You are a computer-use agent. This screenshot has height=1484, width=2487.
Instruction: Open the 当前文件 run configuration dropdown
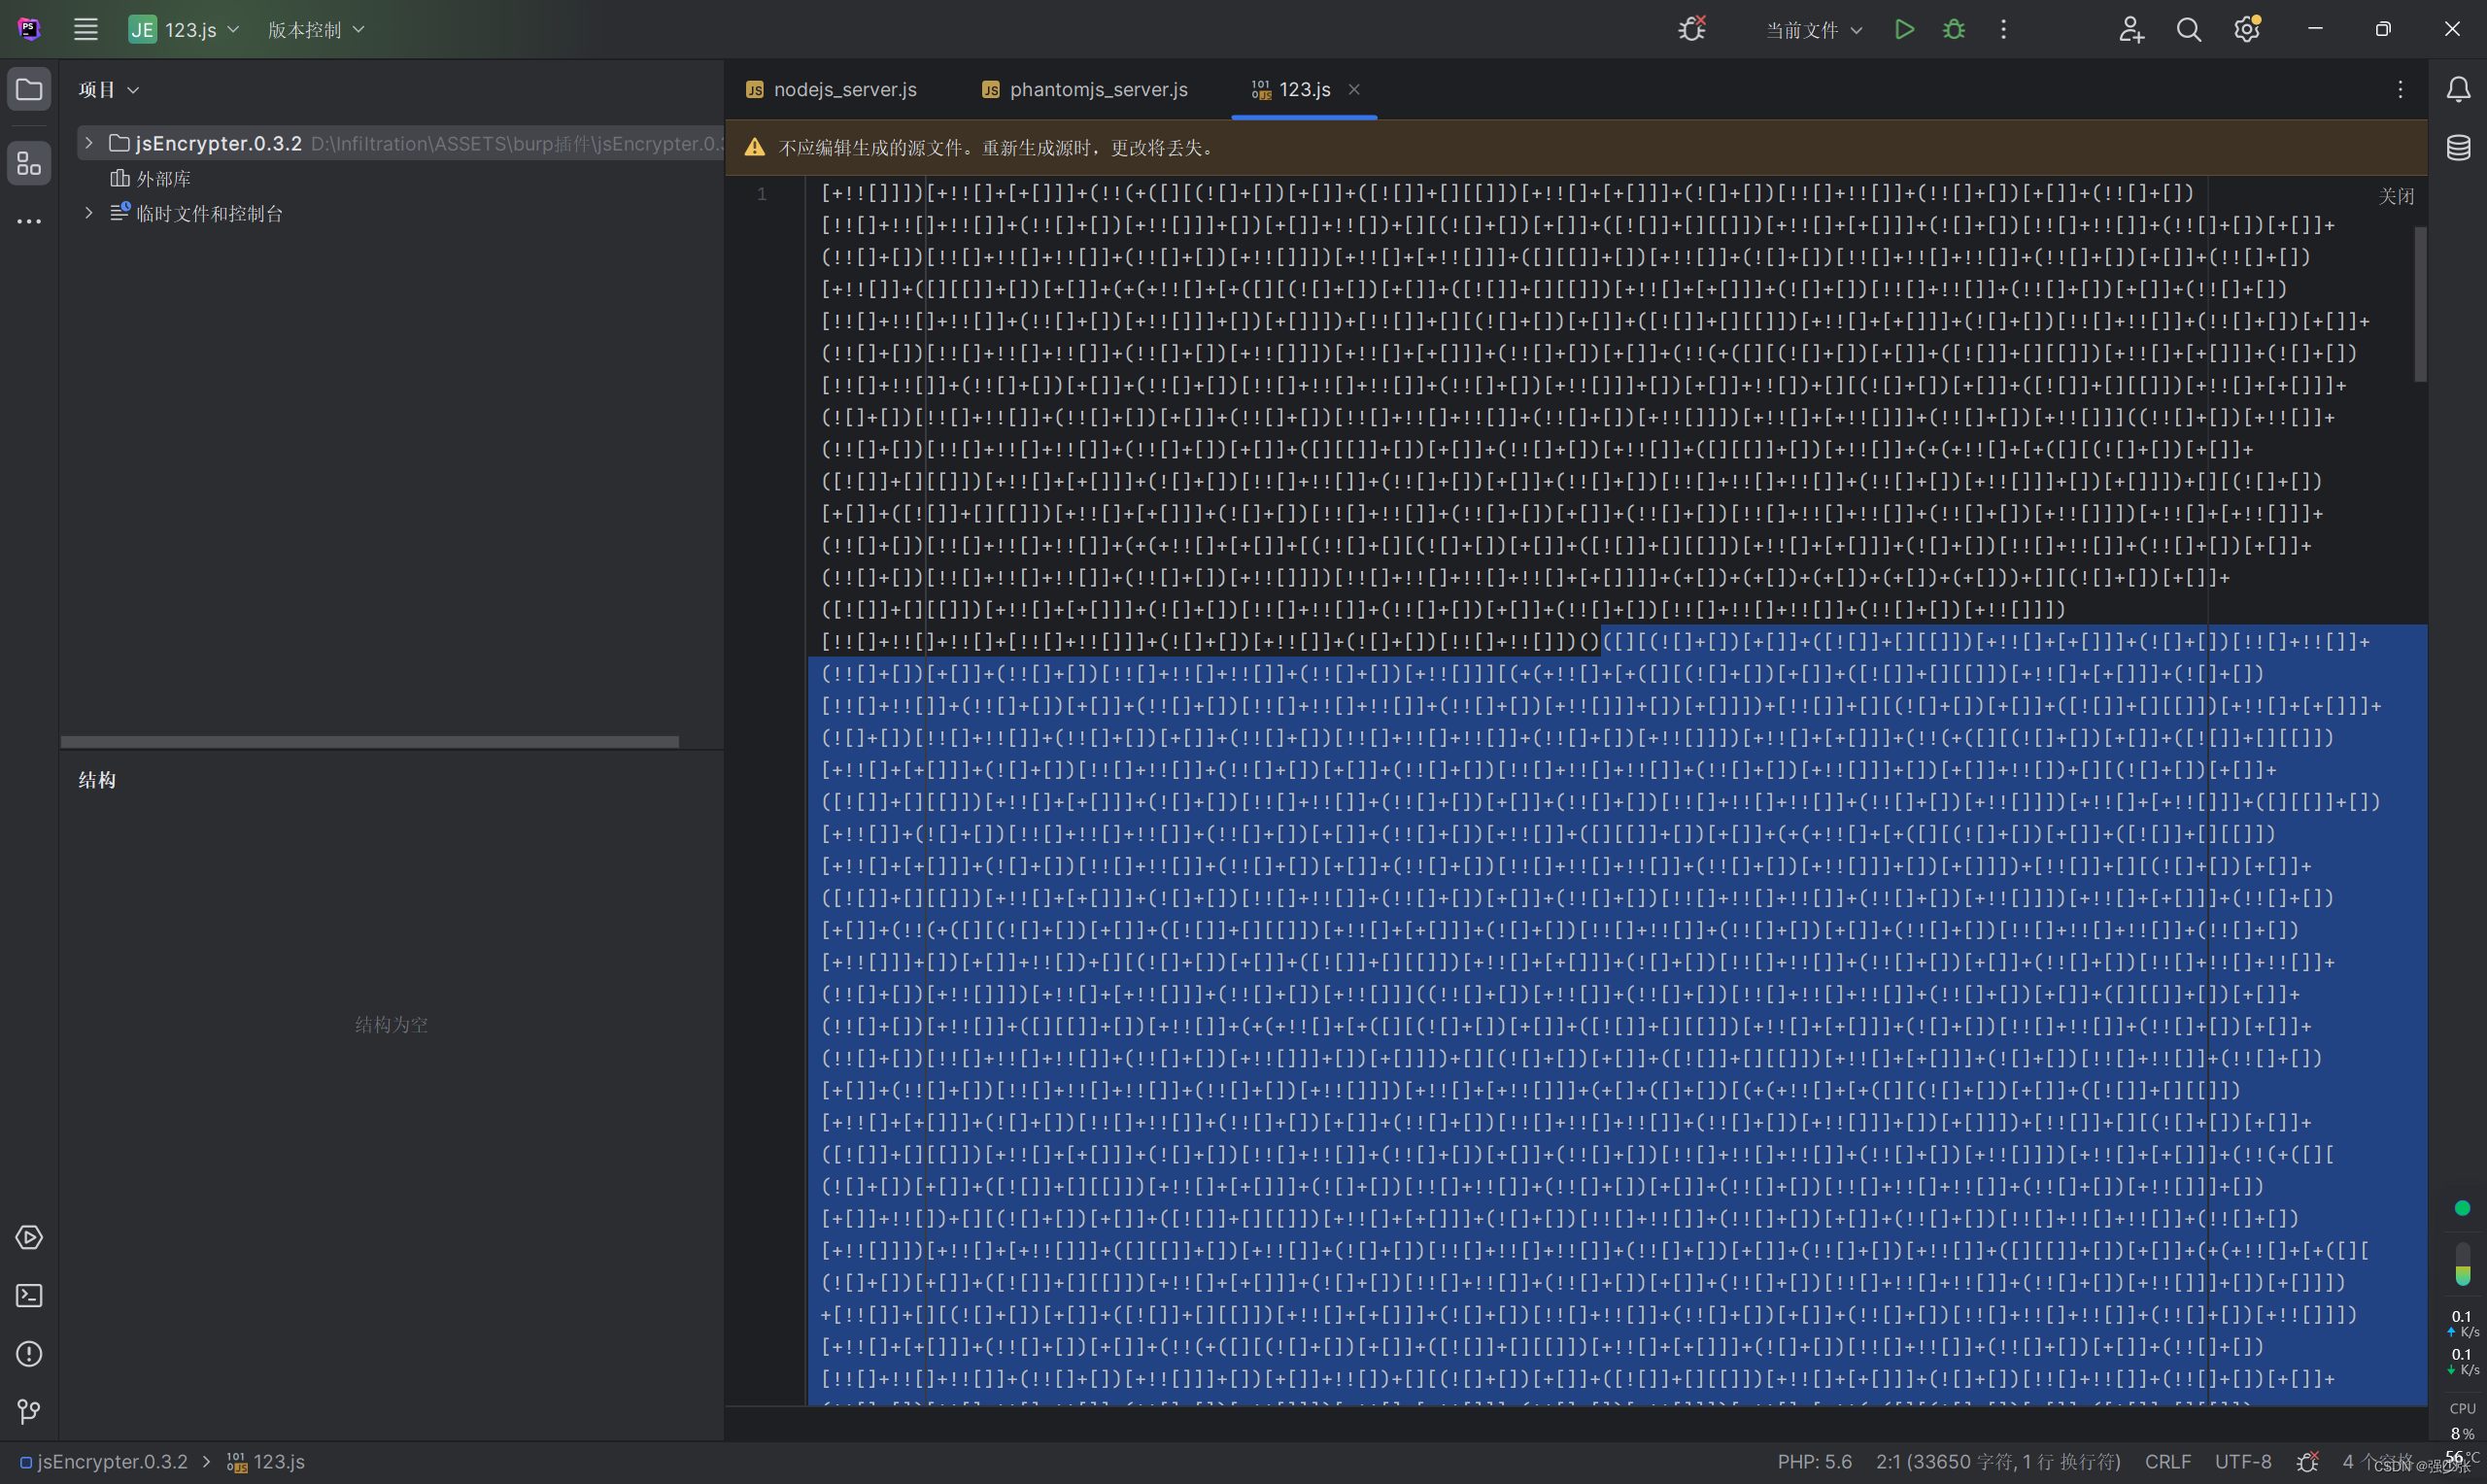pos(1812,30)
